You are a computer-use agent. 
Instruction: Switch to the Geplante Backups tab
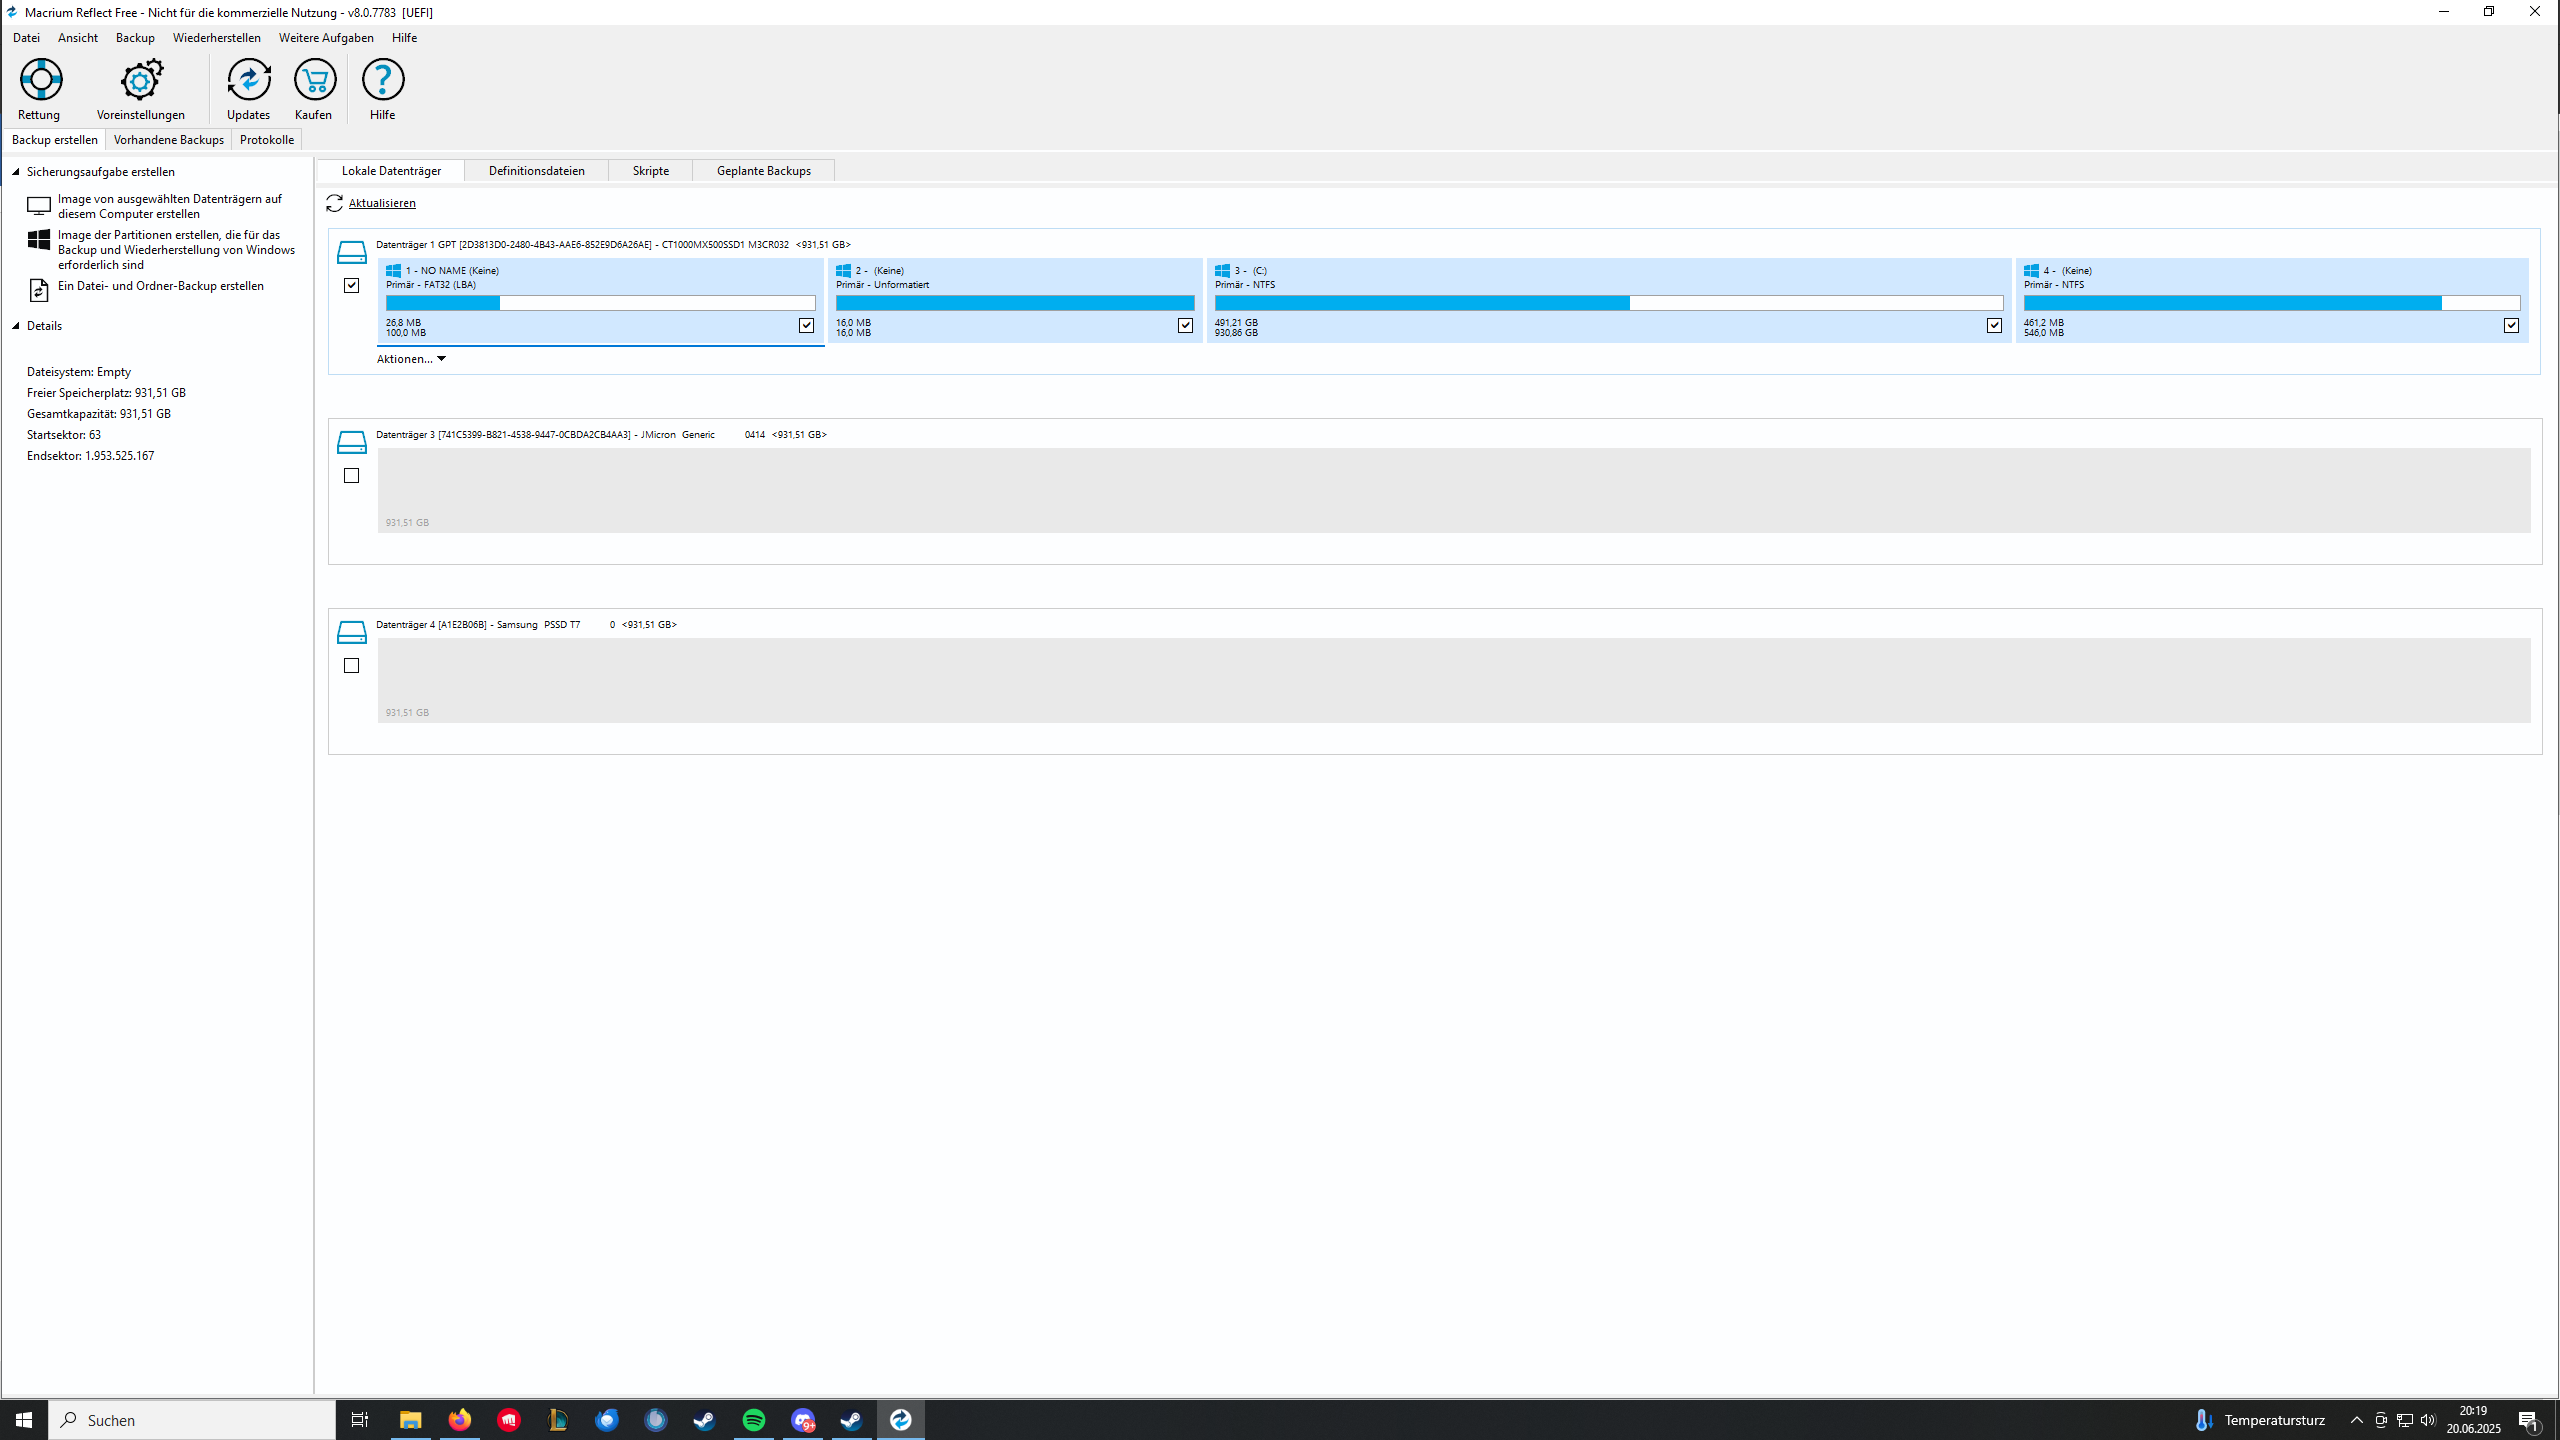tap(763, 171)
